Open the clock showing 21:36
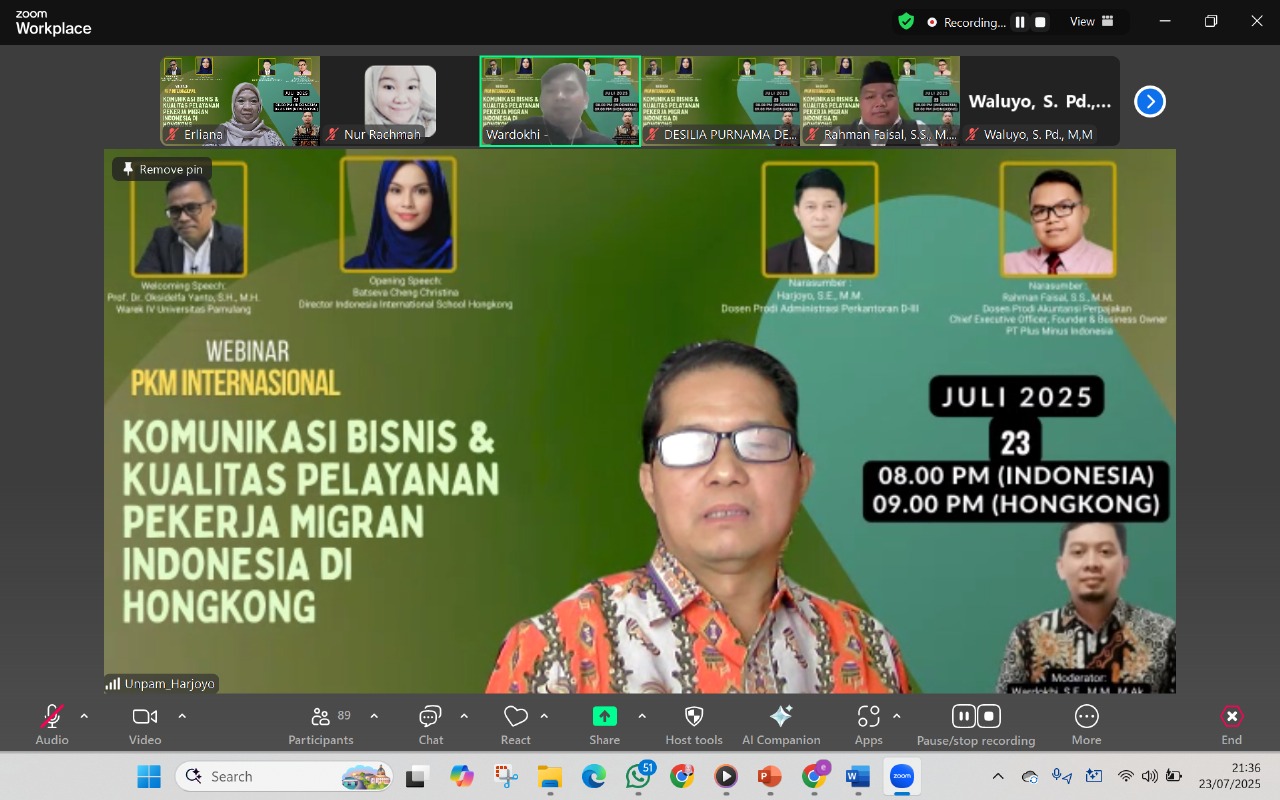Screen dimensions: 1280x800 [x=1232, y=776]
